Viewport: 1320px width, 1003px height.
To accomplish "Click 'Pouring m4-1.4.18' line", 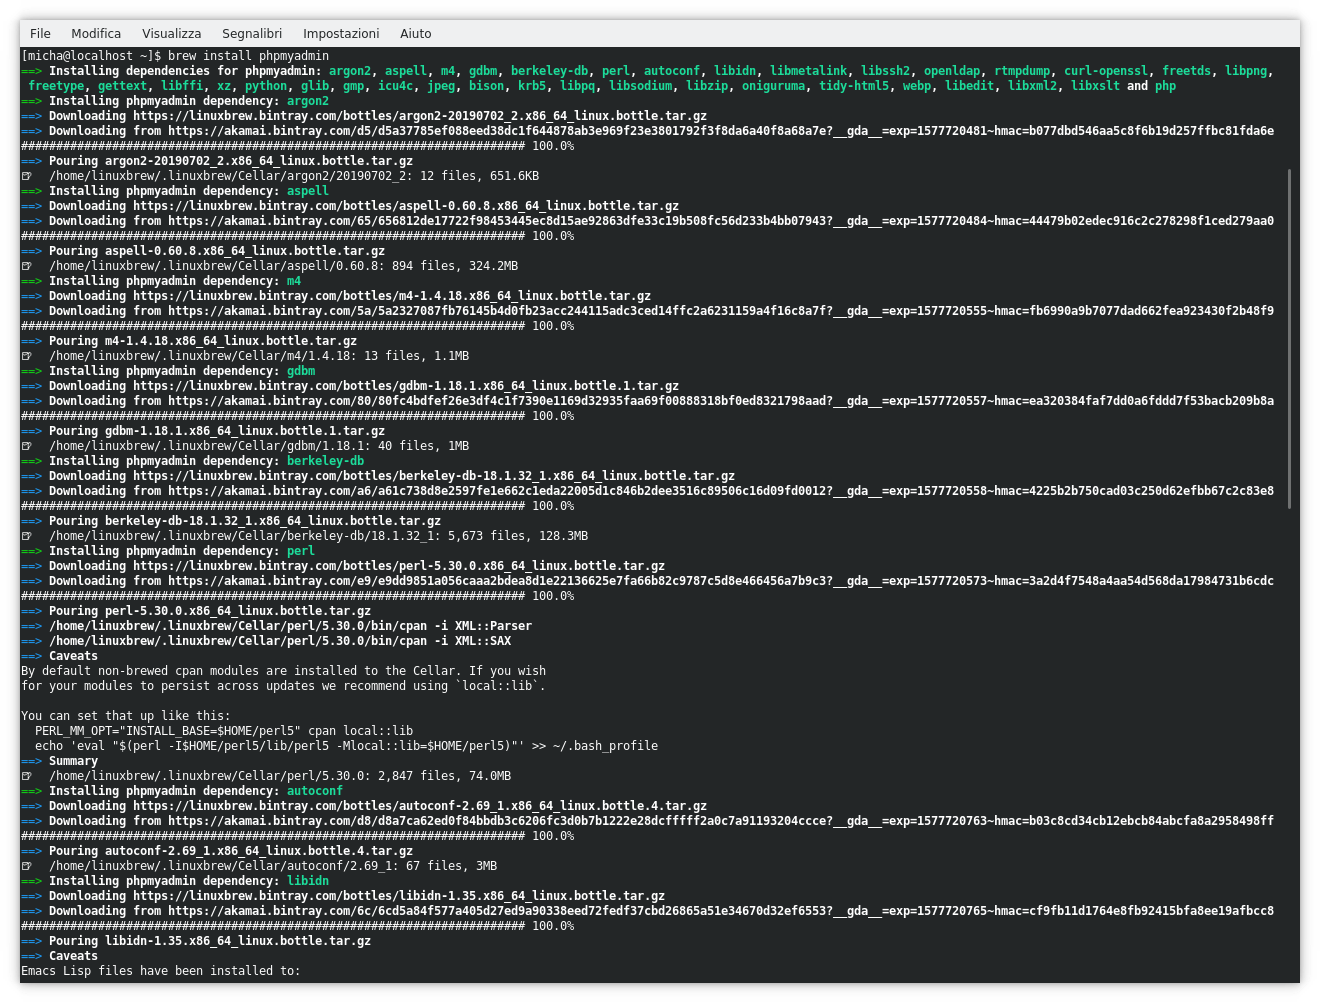I will (x=189, y=341).
